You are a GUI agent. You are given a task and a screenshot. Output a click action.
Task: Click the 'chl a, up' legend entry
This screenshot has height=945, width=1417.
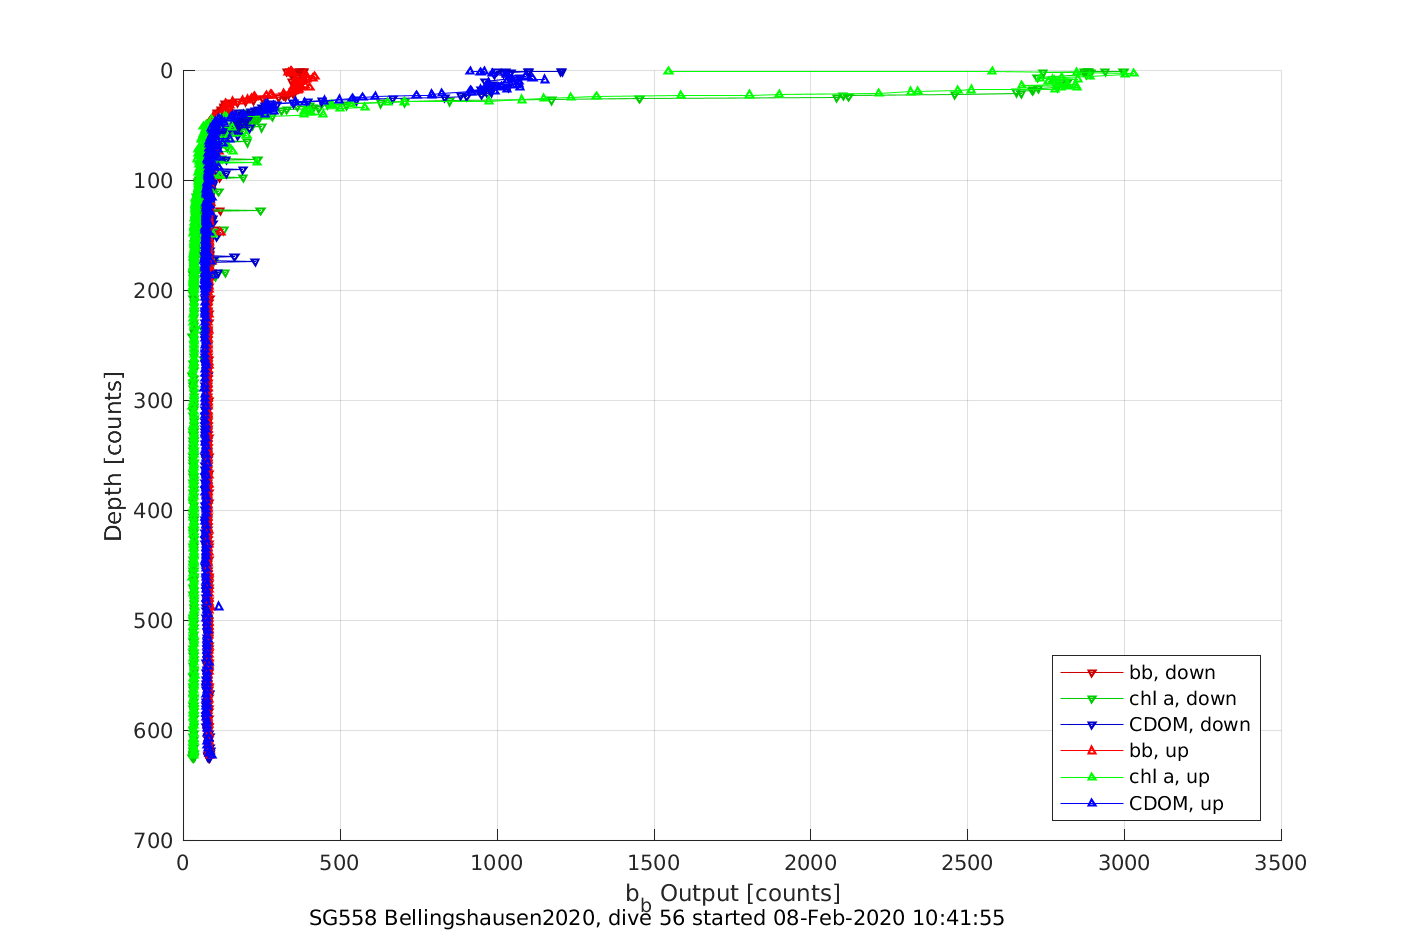point(1135,777)
